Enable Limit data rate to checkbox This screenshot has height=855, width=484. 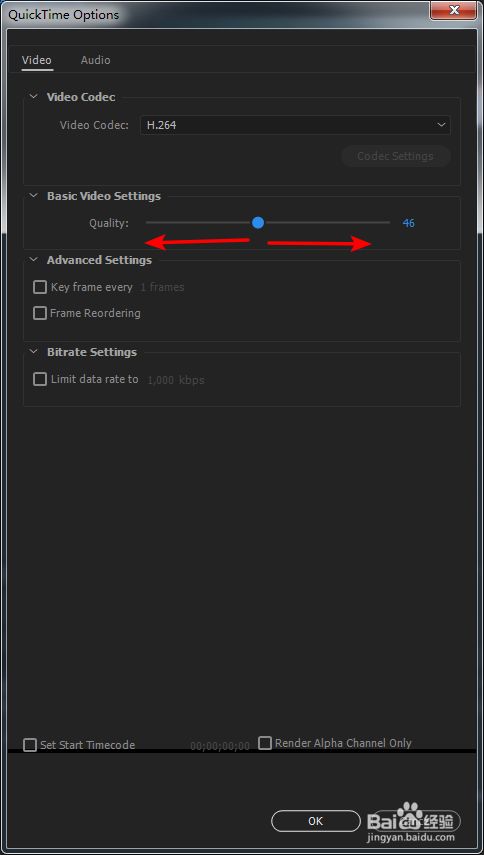point(40,380)
